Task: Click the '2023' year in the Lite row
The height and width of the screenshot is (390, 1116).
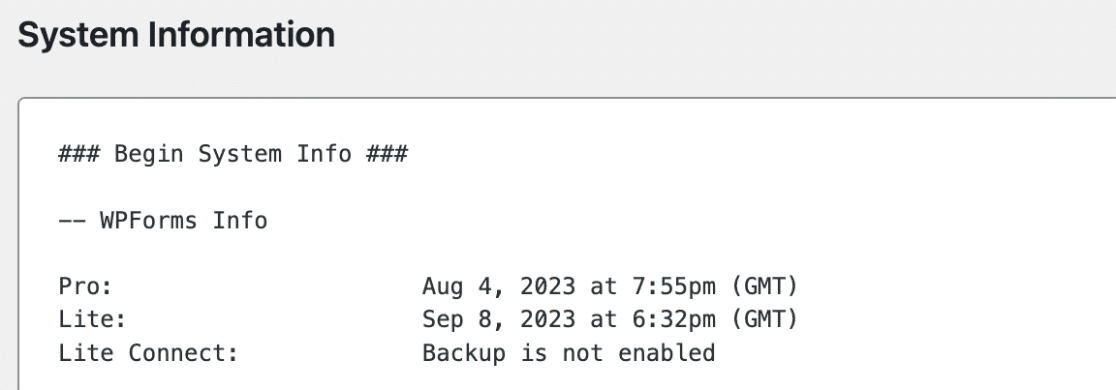Action: 547,320
